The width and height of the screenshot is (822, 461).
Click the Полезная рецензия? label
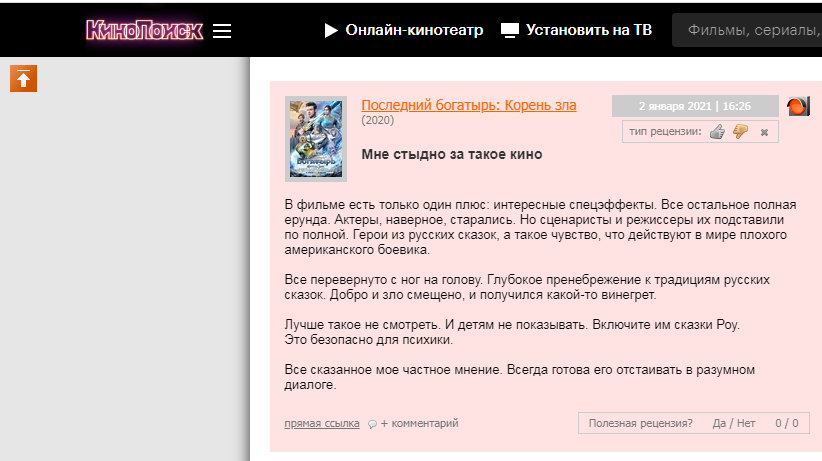pyautogui.click(x=641, y=423)
